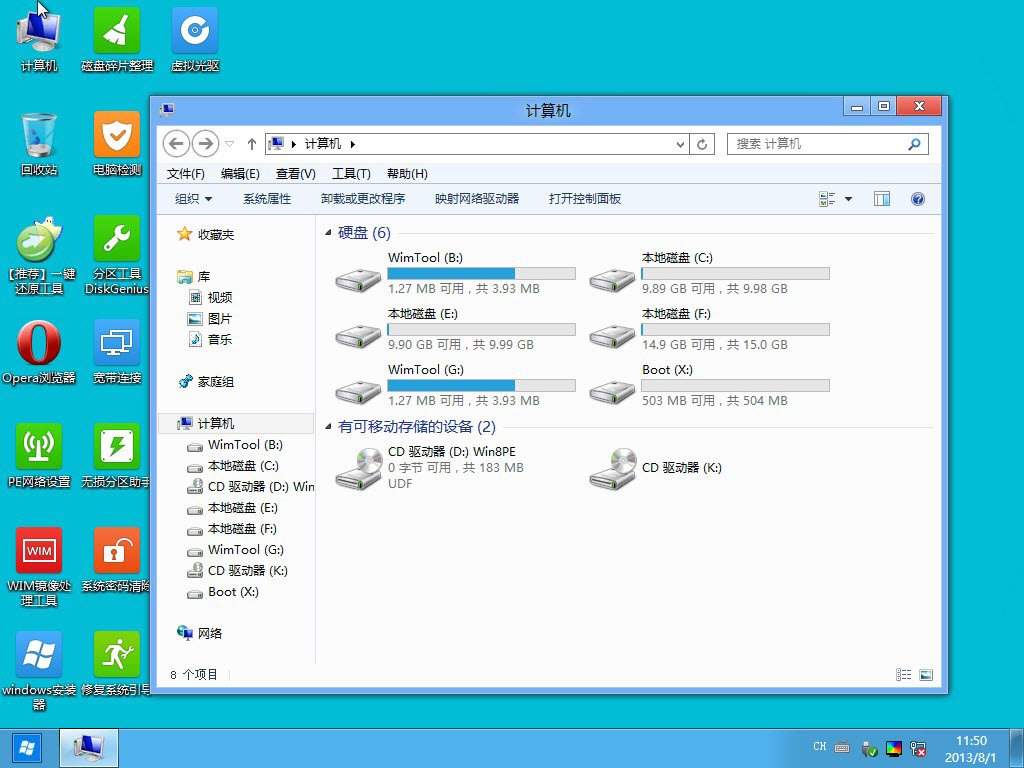Select 本地磁盘 (C:) drive in main pane

pos(710,273)
